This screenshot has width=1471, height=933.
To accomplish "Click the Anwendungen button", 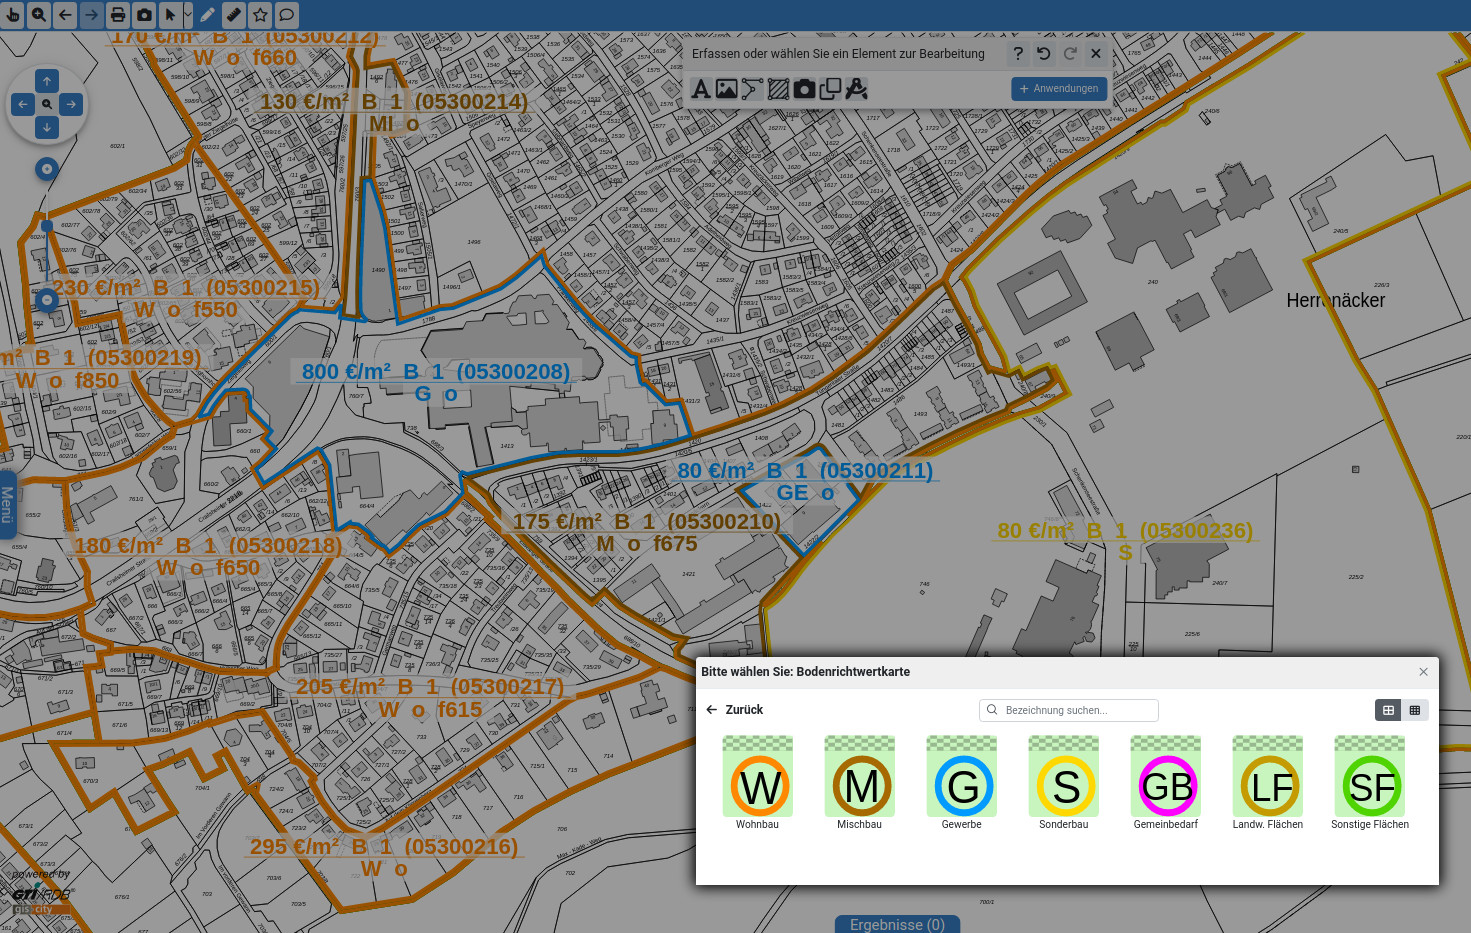I will [x=1058, y=89].
